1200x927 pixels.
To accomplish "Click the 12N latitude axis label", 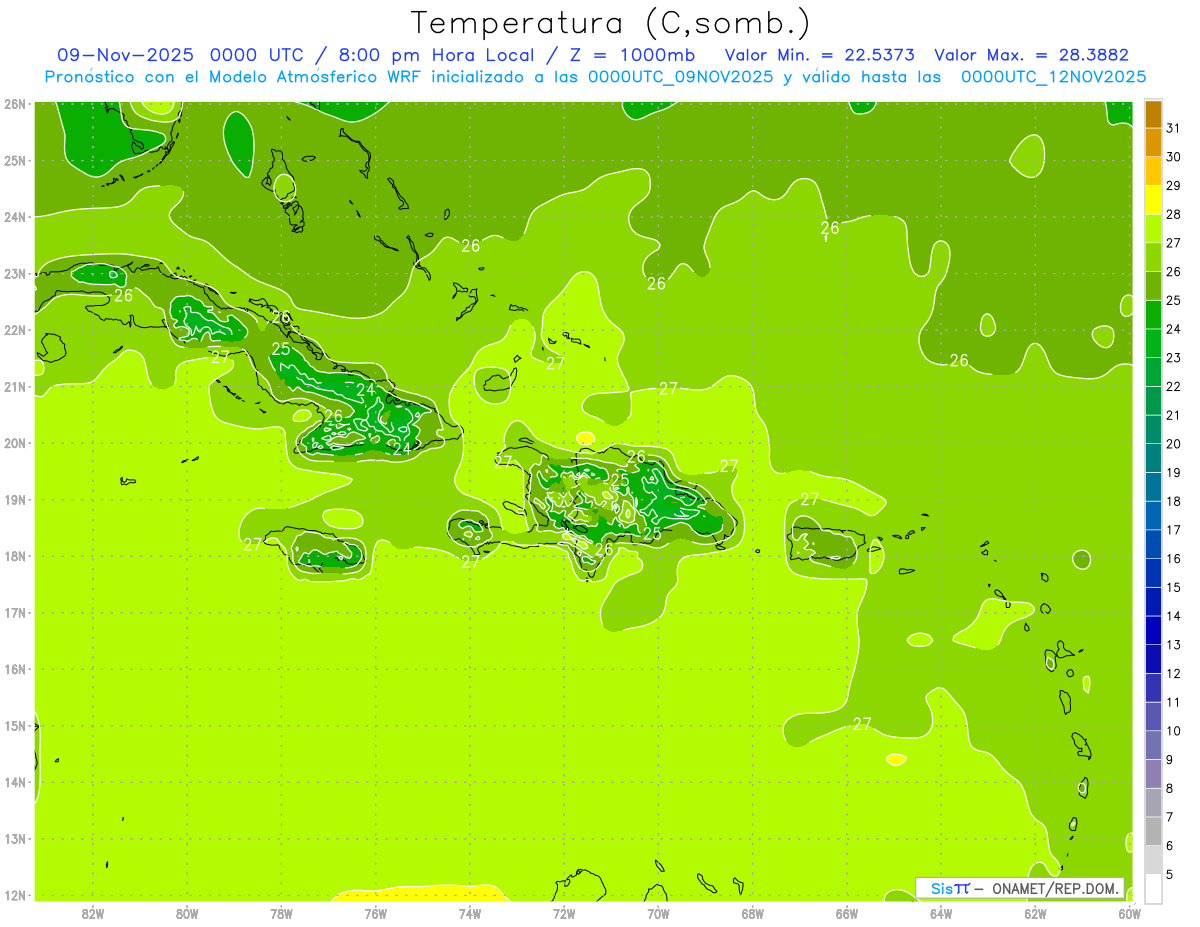I will (15, 895).
